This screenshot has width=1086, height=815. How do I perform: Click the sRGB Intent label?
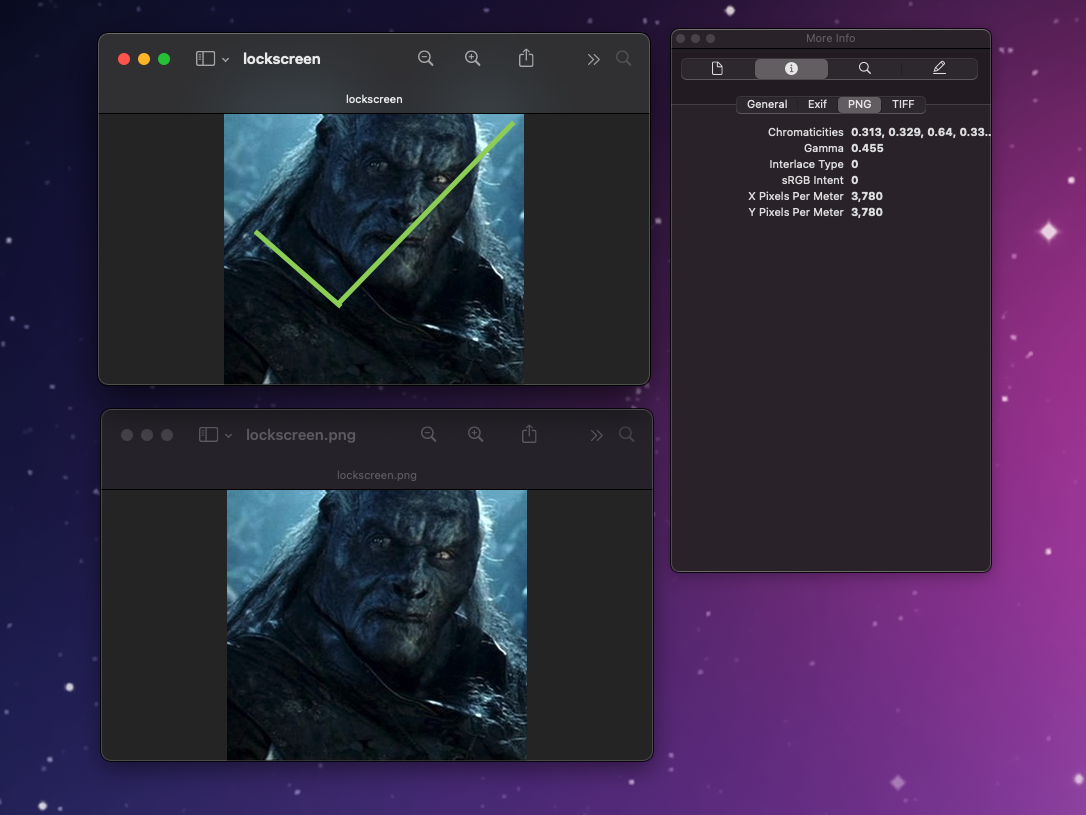click(x=812, y=180)
